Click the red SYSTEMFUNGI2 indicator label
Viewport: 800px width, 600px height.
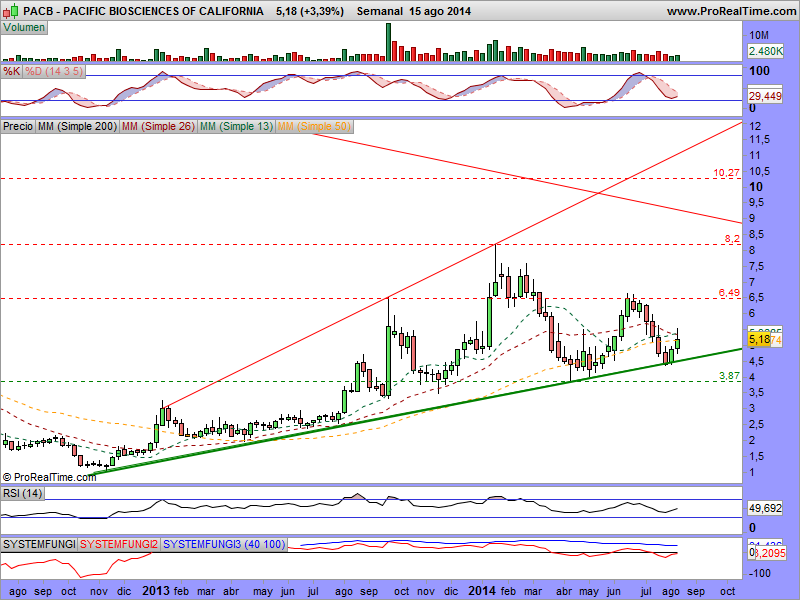click(119, 544)
